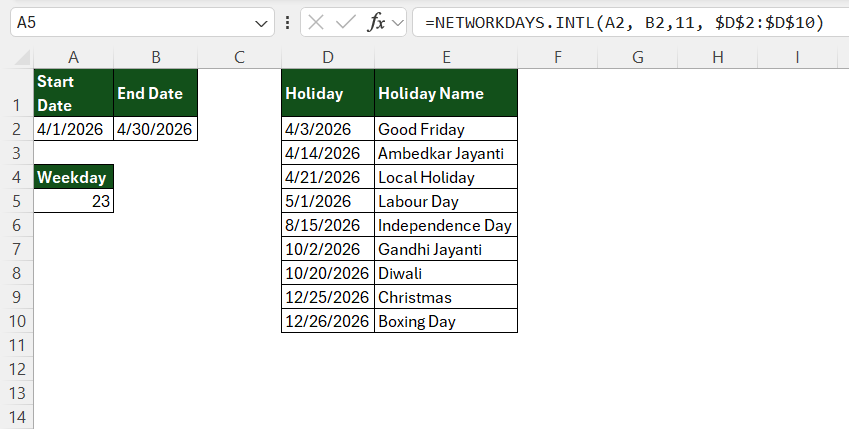Select the Start Date cell 4/1/2026

click(x=74, y=129)
